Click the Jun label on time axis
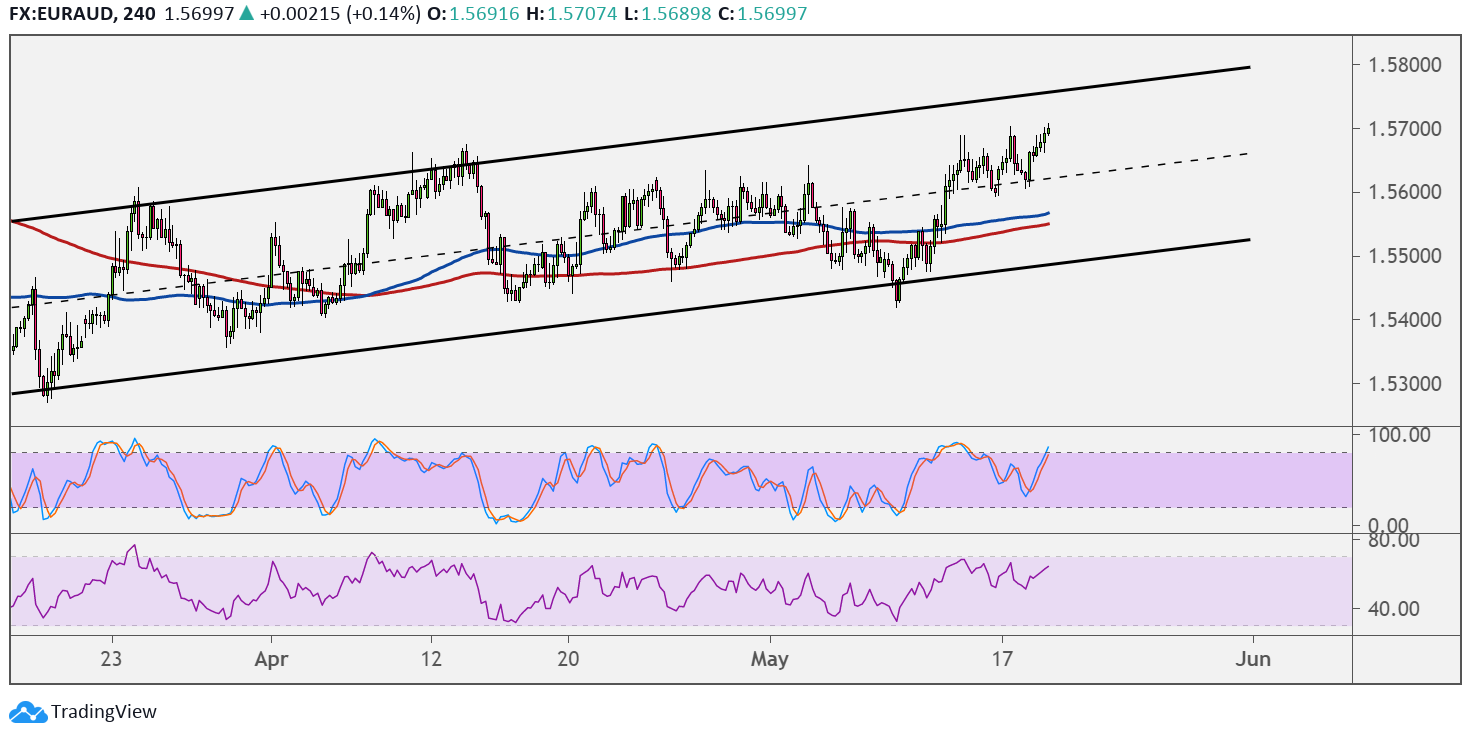Viewport: 1471px width, 739px height. pyautogui.click(x=1253, y=659)
